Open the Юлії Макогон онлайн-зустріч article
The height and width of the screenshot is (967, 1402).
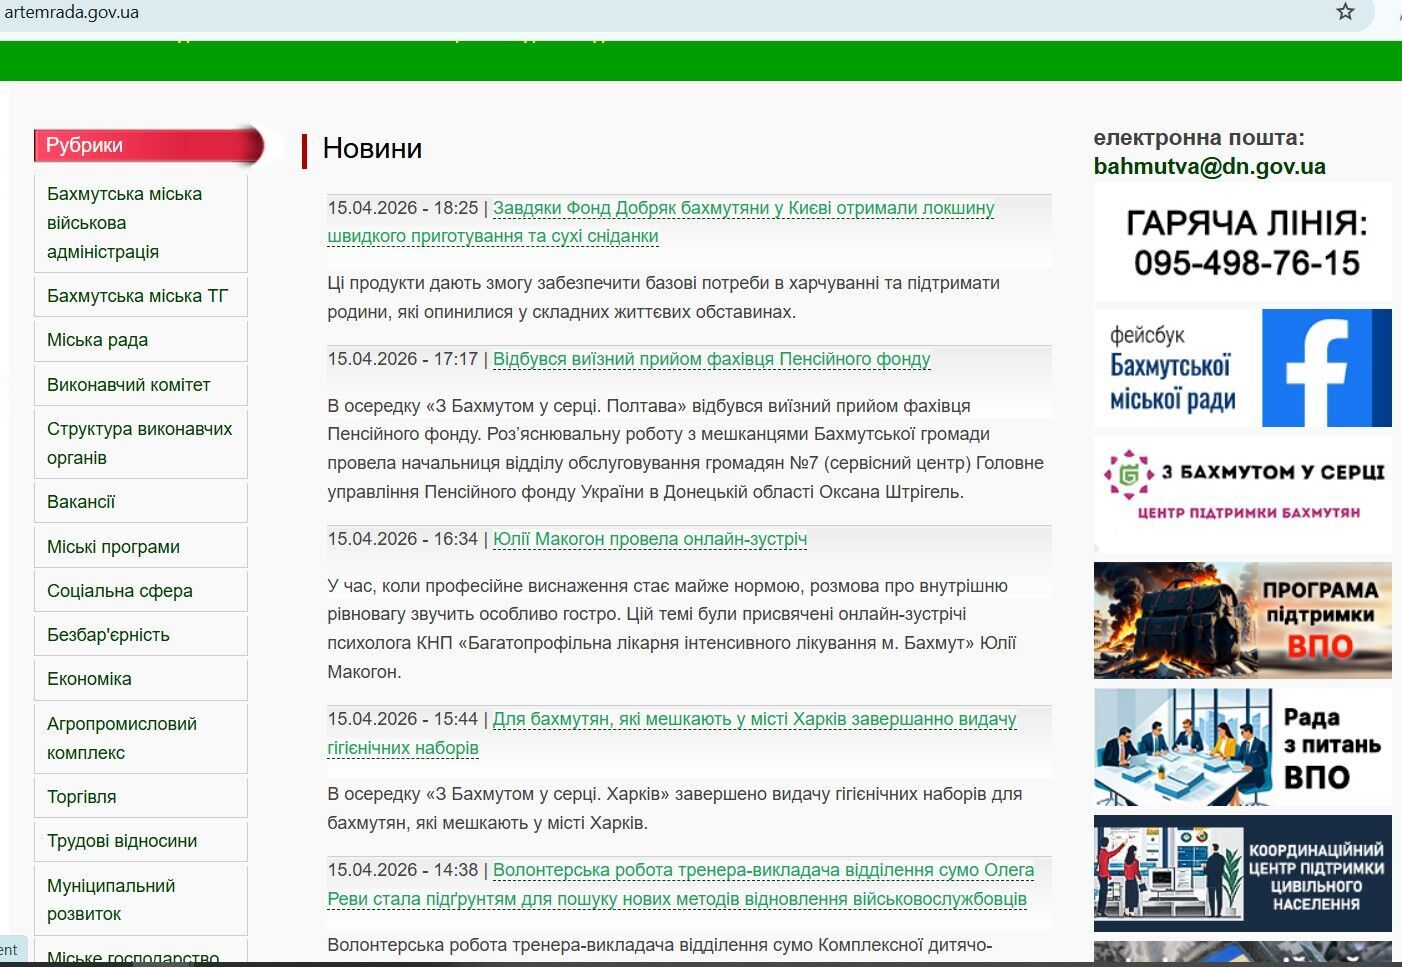pyautogui.click(x=649, y=539)
